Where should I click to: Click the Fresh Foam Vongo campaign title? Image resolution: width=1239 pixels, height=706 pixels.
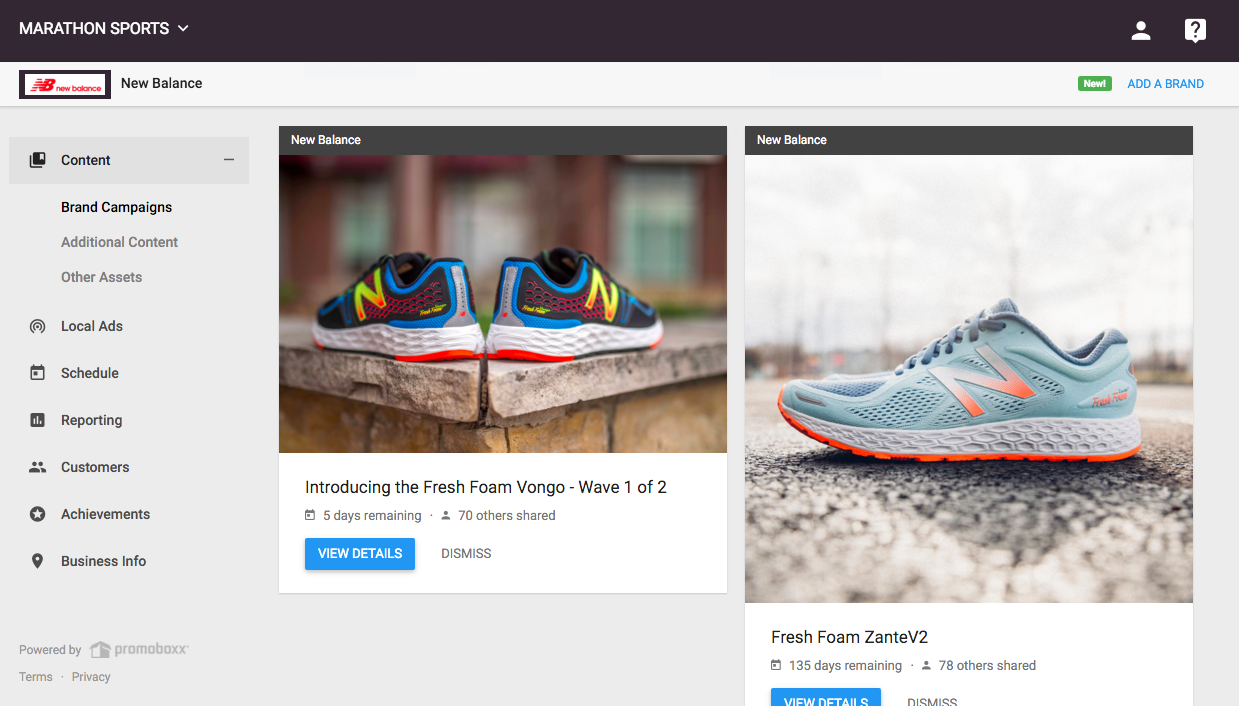pyautogui.click(x=486, y=487)
